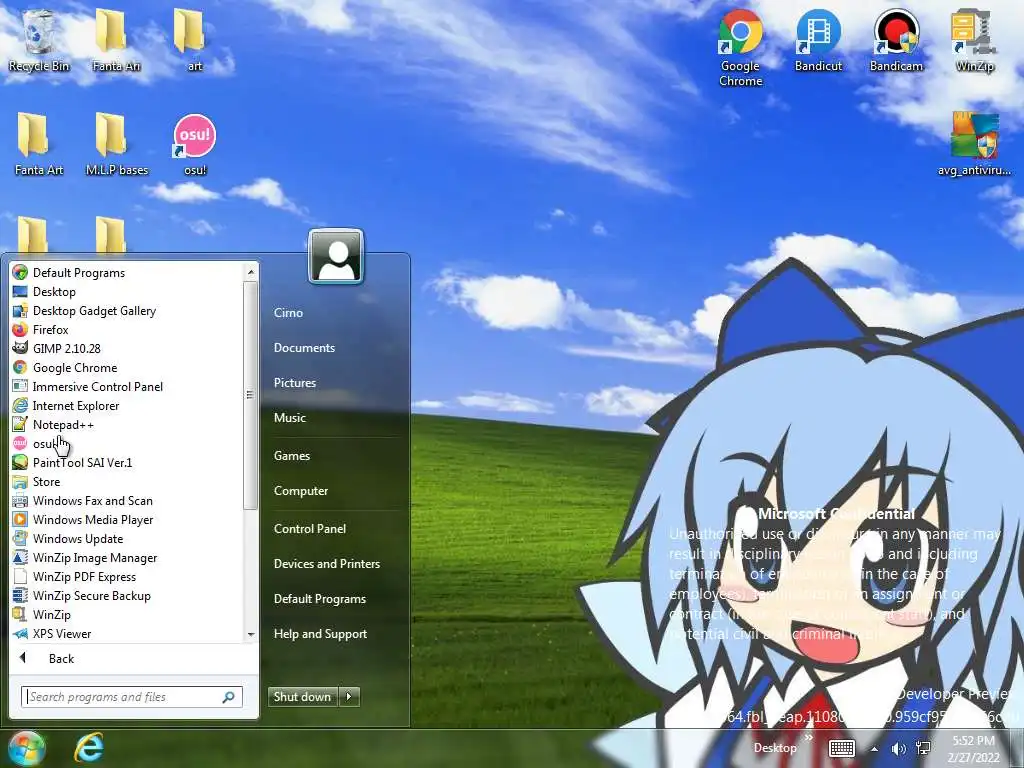Open Devices and Printers

click(x=327, y=564)
